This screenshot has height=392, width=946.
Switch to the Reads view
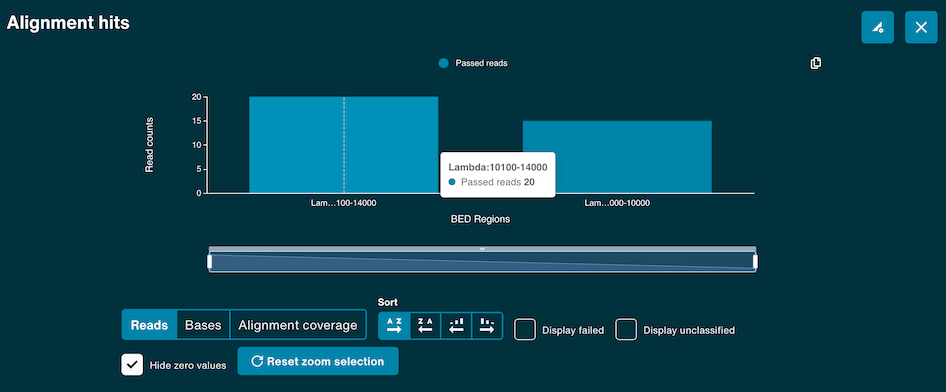150,325
